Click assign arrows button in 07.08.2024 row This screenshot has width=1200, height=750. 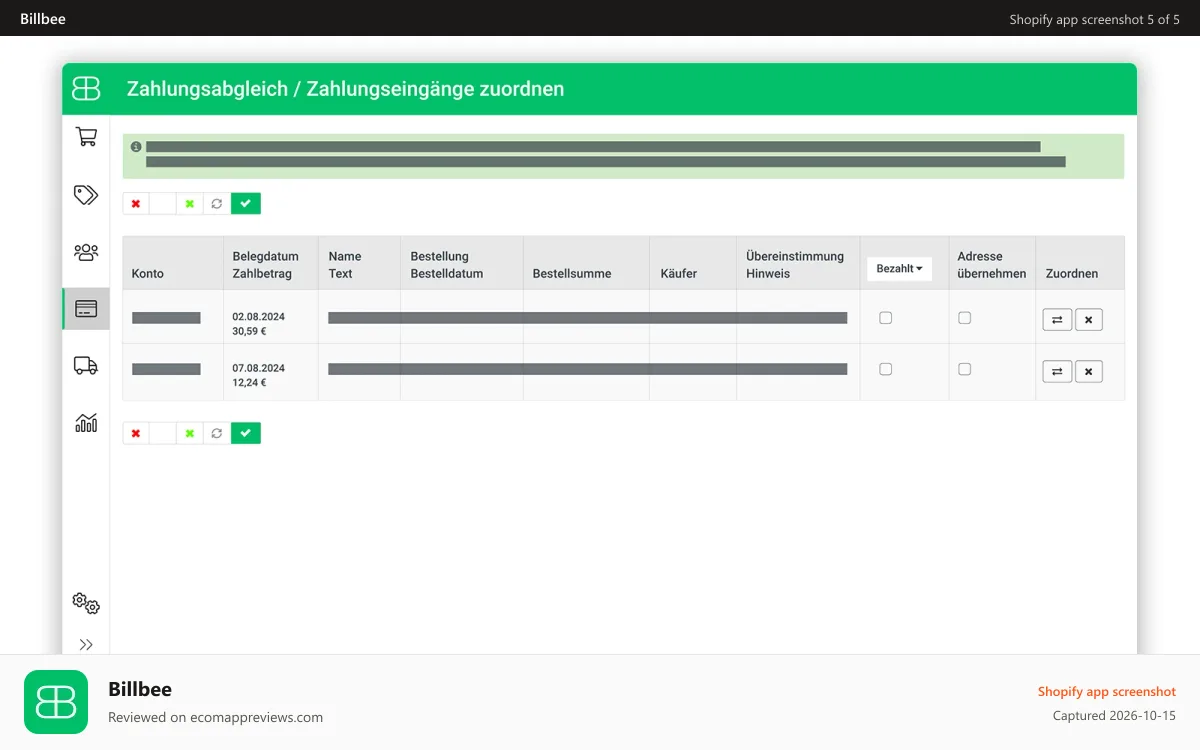click(1057, 372)
